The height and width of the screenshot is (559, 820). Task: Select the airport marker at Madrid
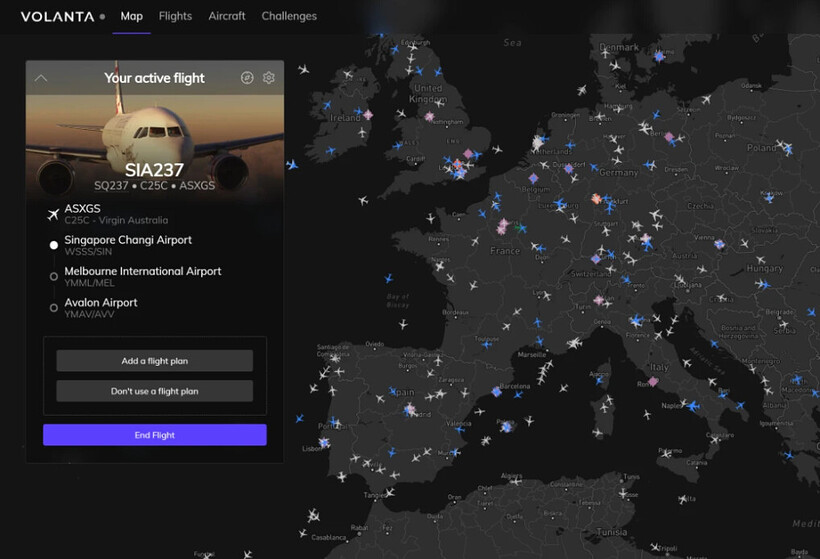coord(410,409)
